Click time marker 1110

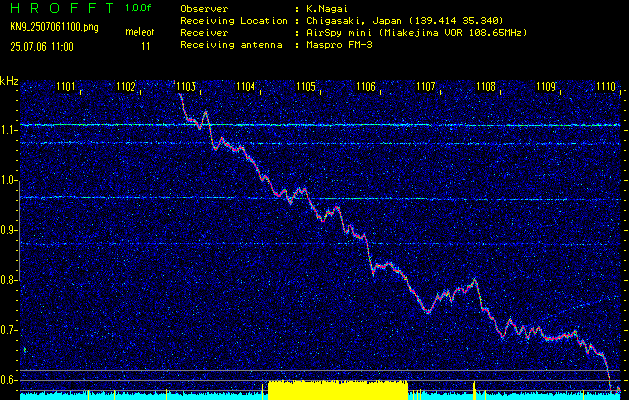[606, 86]
